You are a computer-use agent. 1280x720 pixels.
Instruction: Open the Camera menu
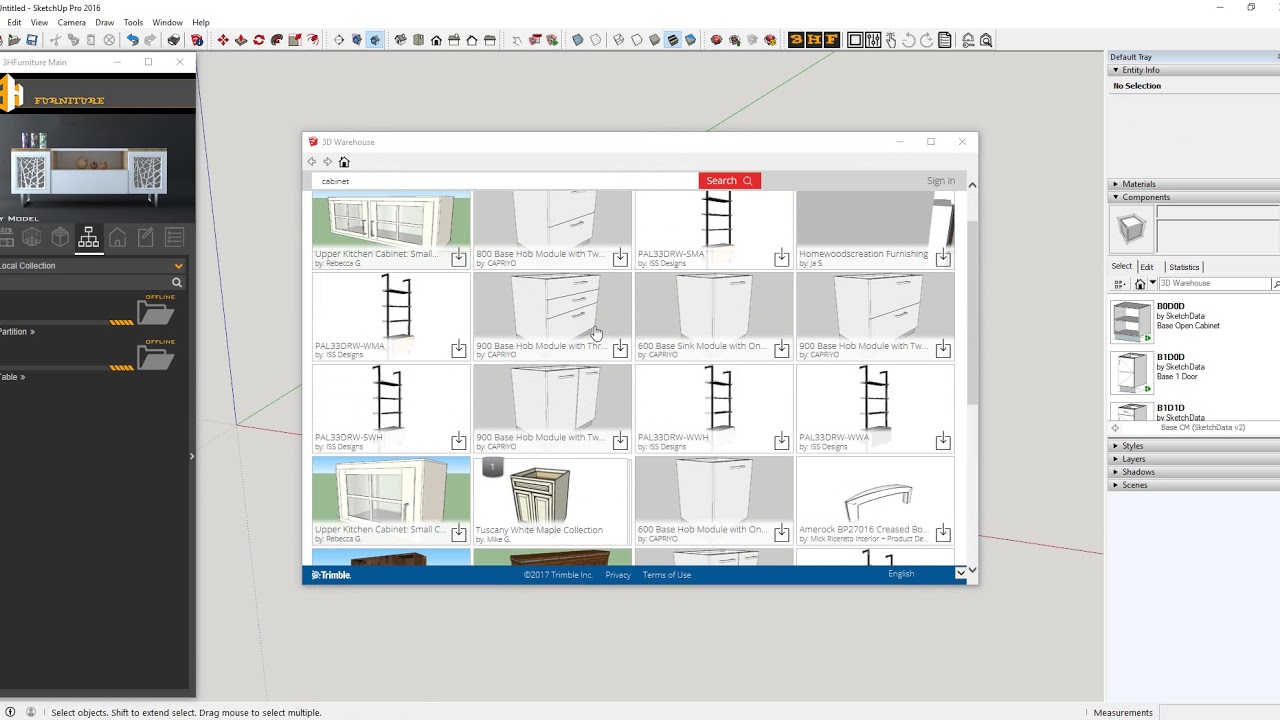71,22
